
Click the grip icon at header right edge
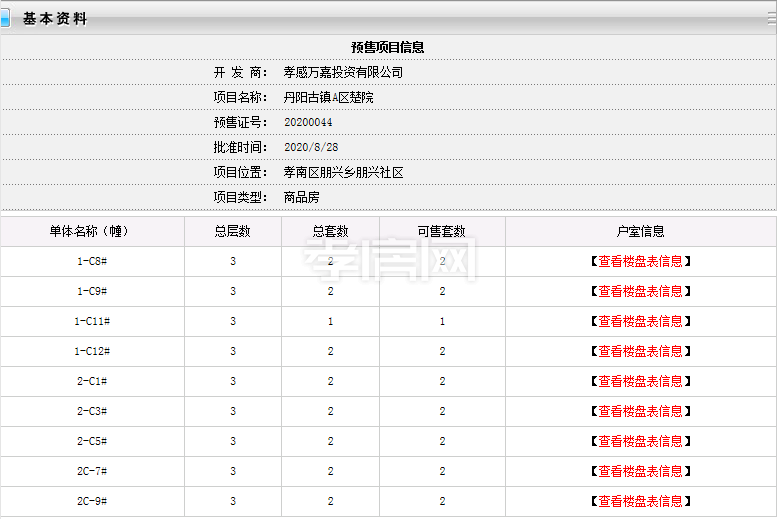click(771, 18)
